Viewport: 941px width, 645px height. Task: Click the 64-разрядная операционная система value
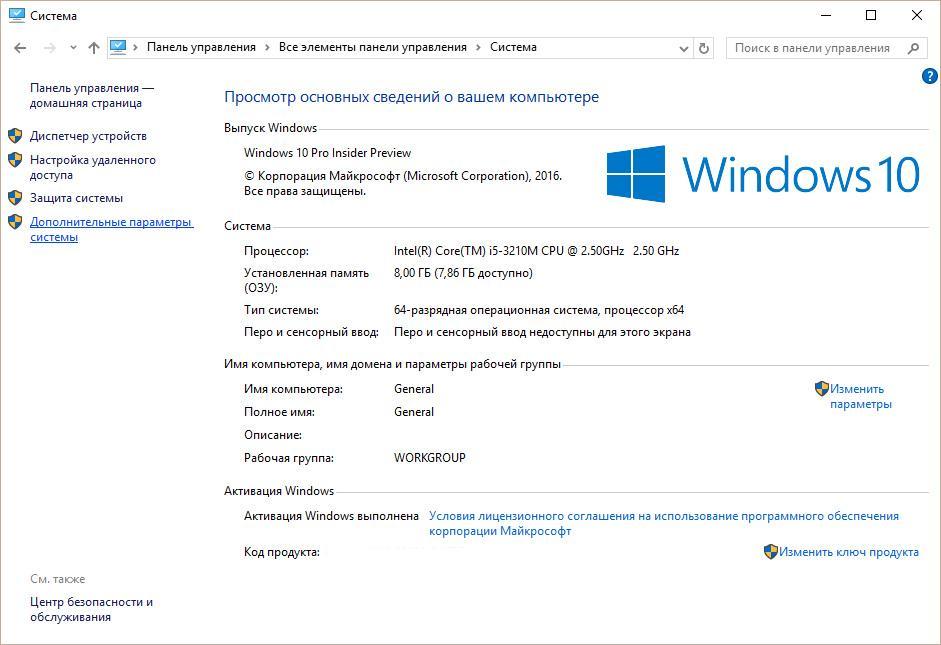pyautogui.click(x=539, y=310)
